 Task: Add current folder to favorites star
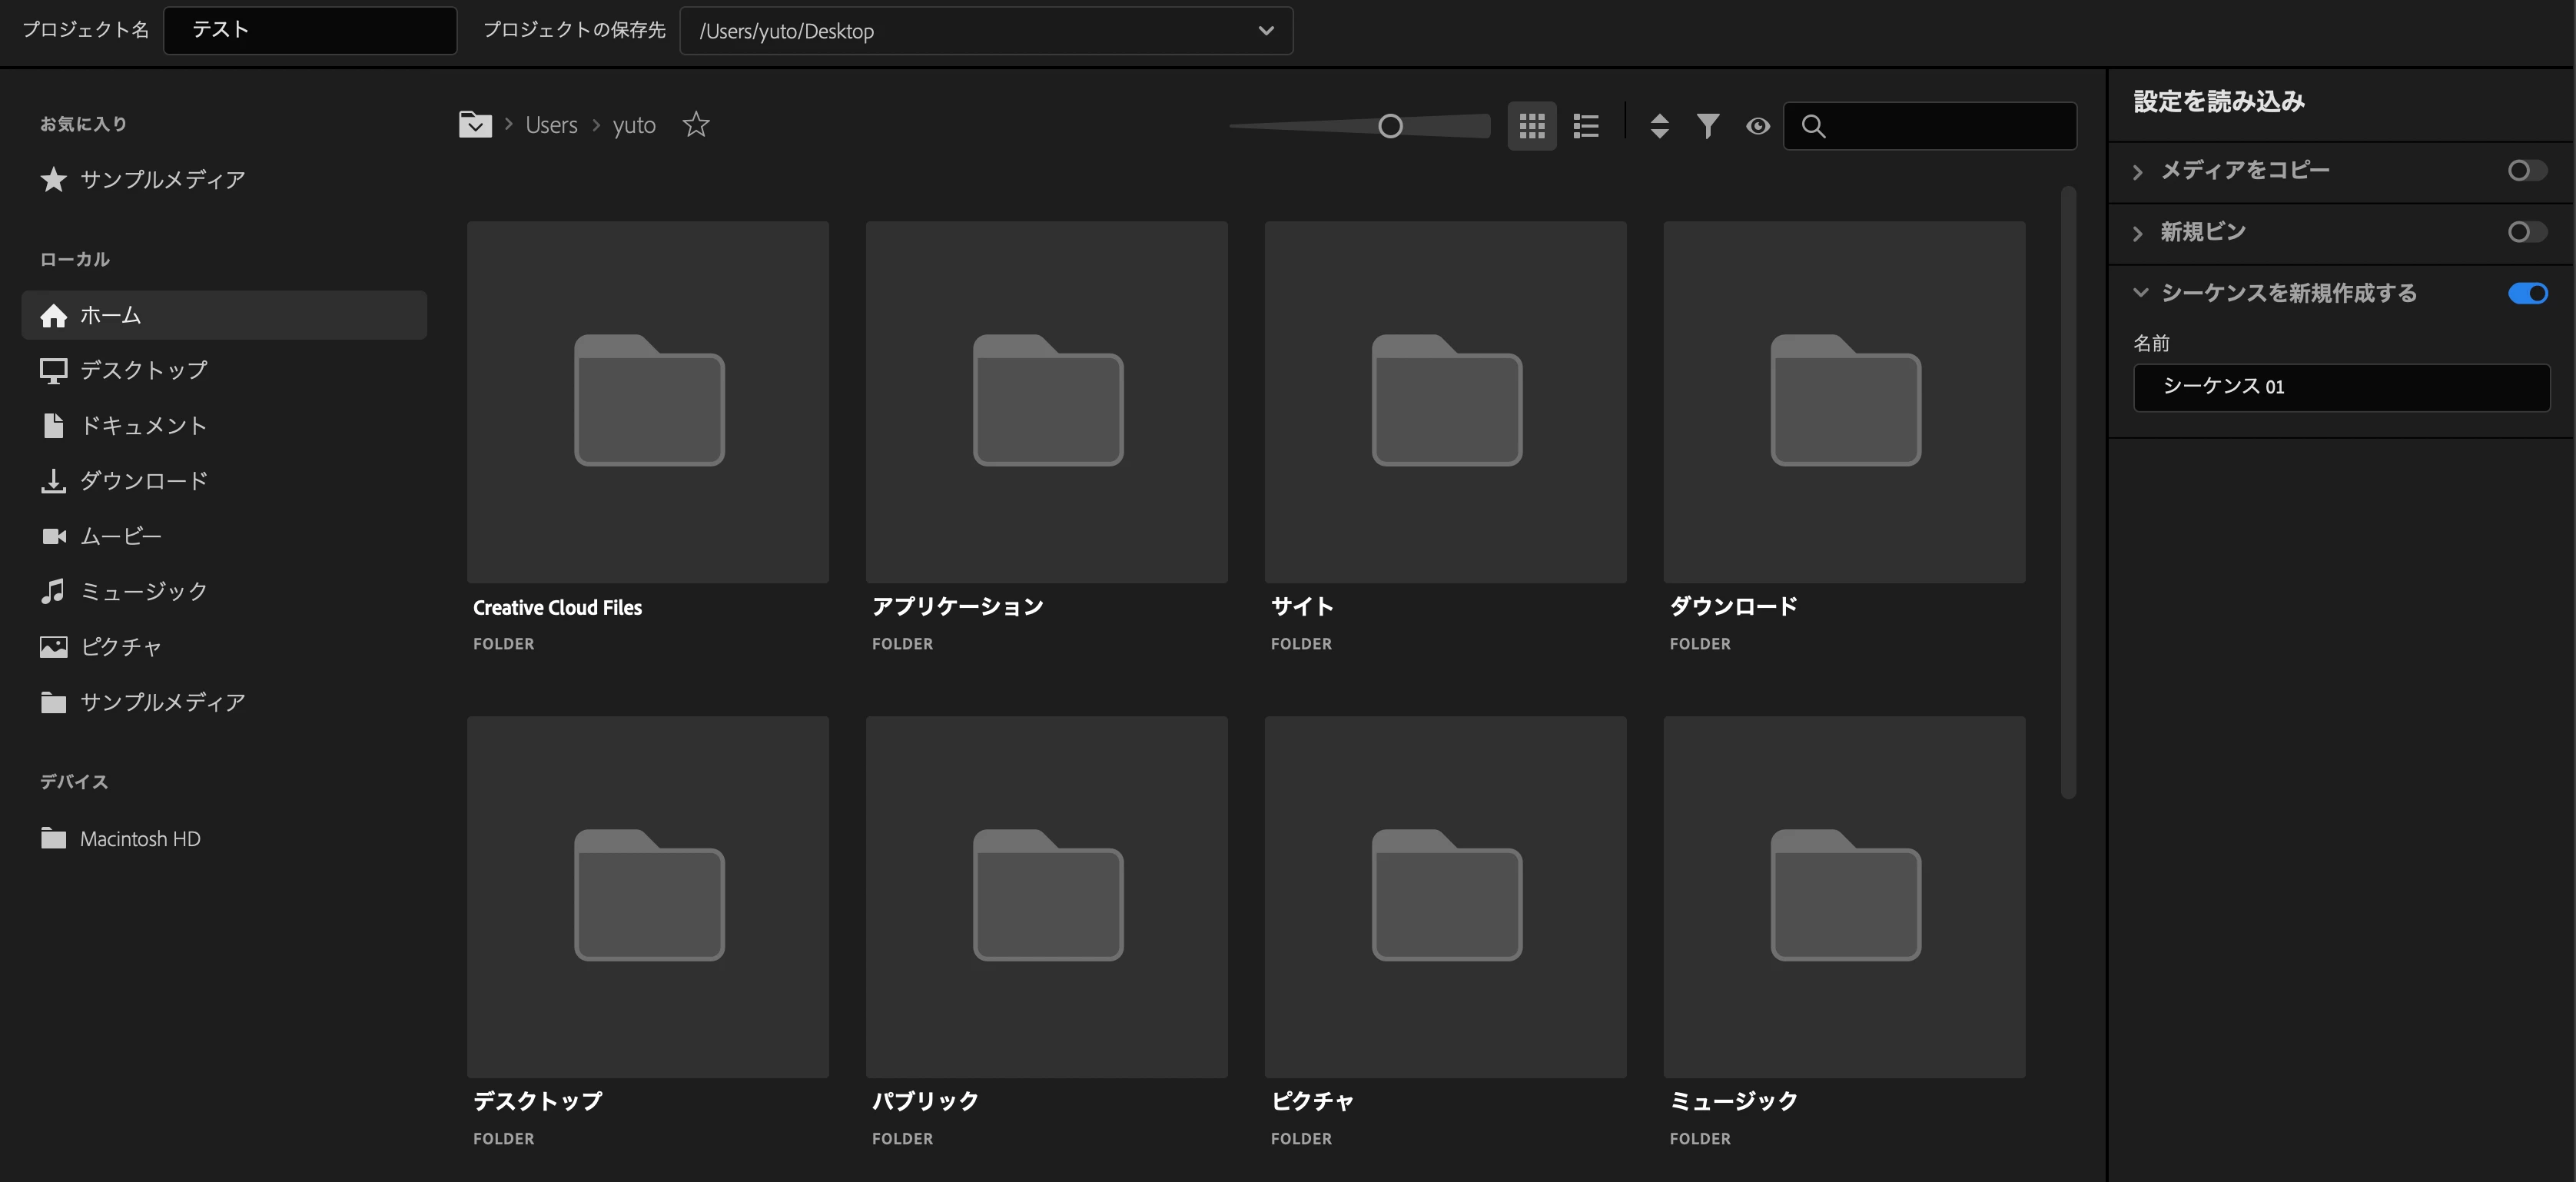[x=696, y=125]
